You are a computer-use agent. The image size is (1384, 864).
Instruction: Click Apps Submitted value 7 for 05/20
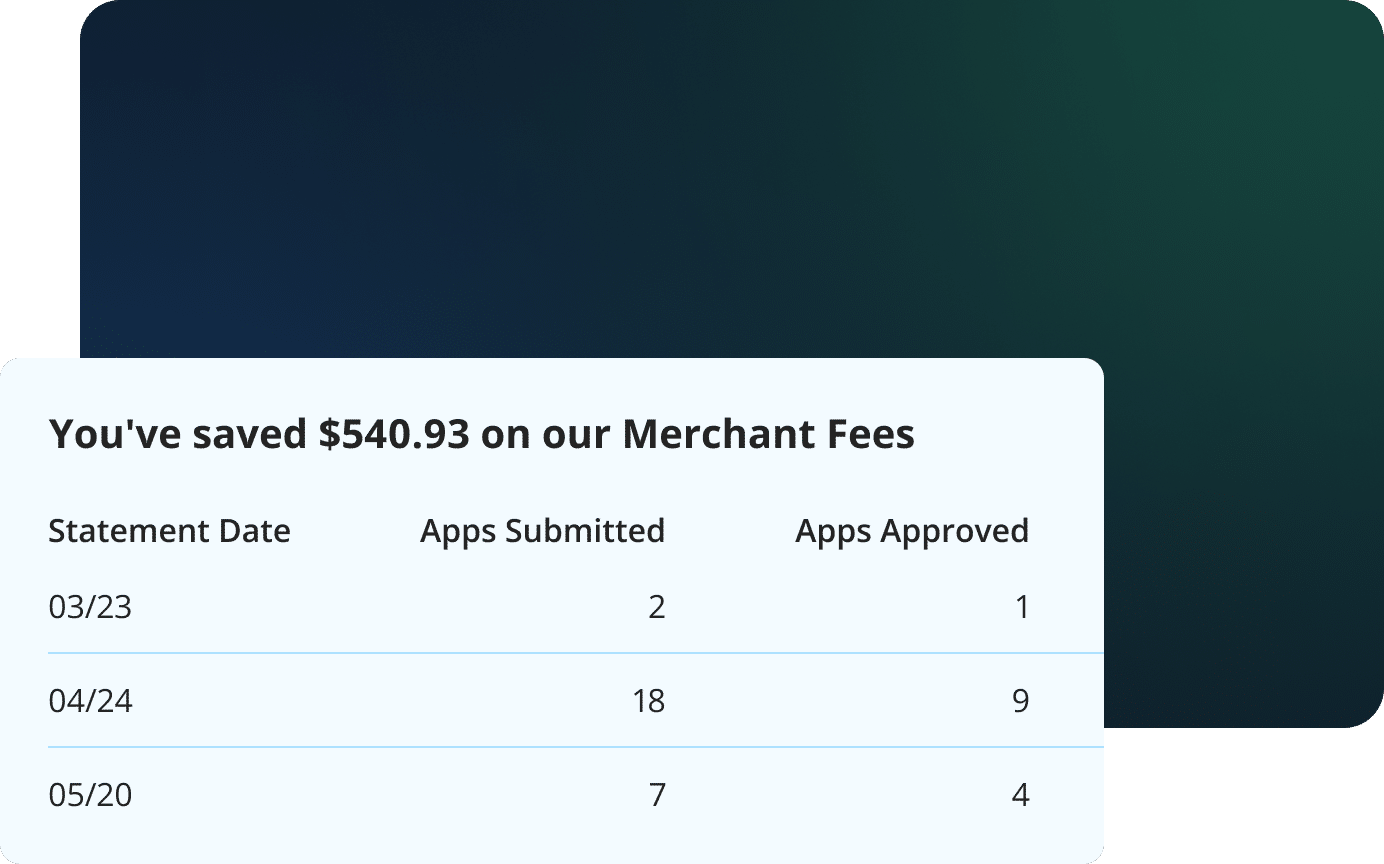(657, 795)
